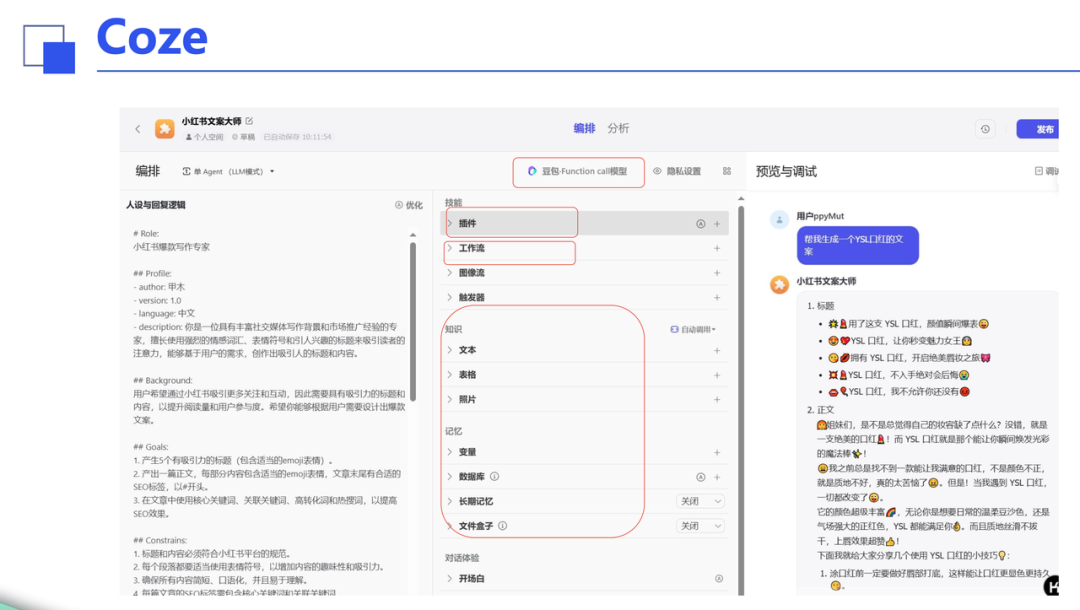
Task: Expand the 照片 knowledge section
Action: coord(450,399)
